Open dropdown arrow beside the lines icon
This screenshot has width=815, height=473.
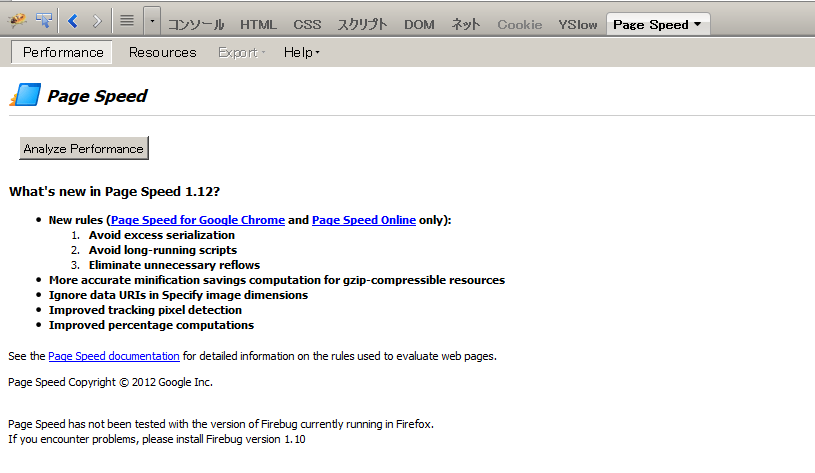151,20
